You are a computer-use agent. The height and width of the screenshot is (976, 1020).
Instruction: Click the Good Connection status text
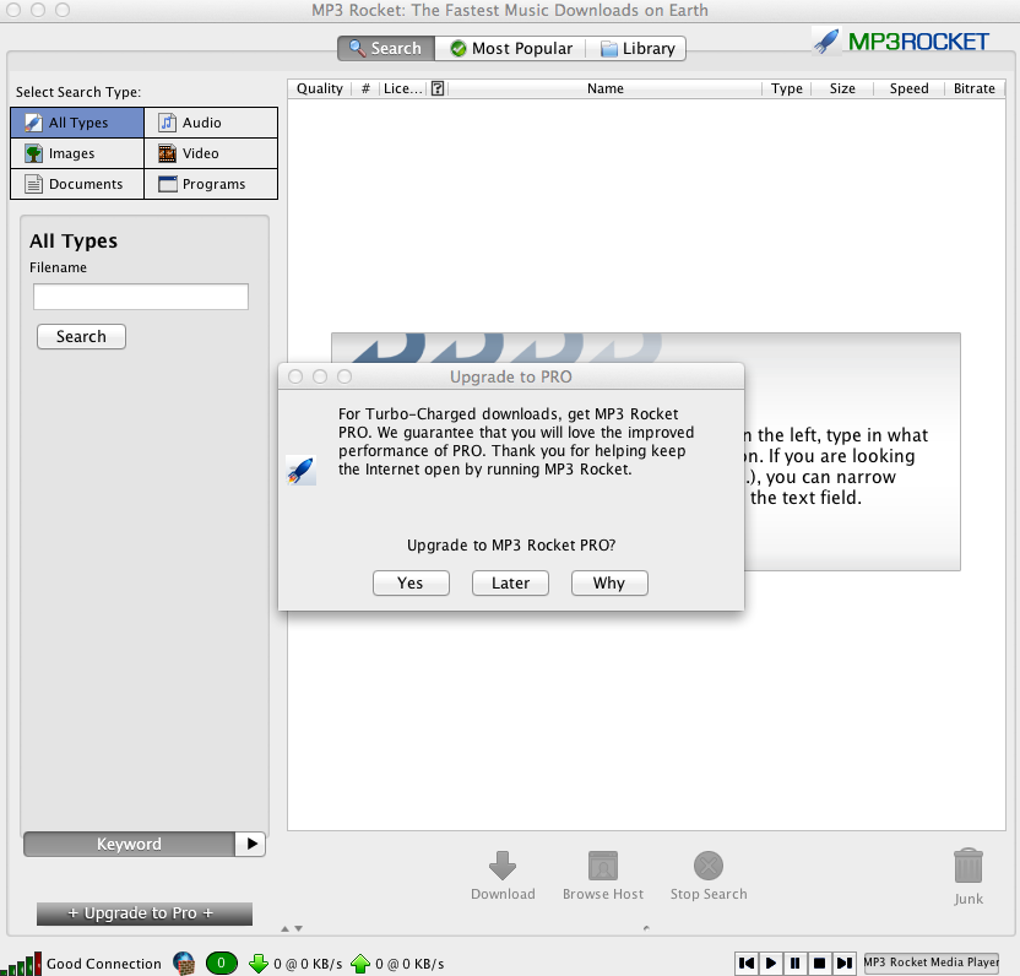104,964
